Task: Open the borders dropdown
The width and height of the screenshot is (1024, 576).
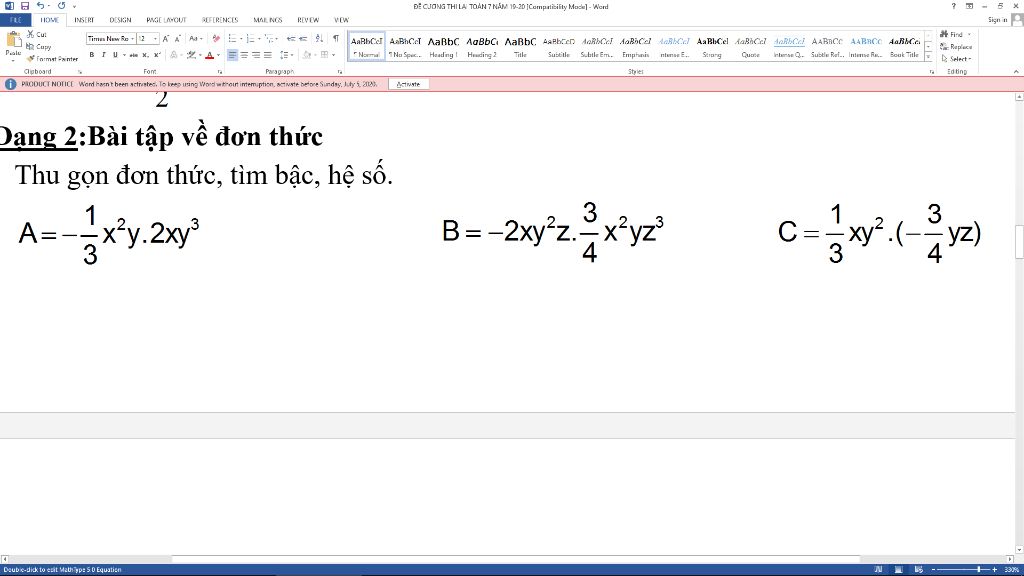Action: pos(333,55)
